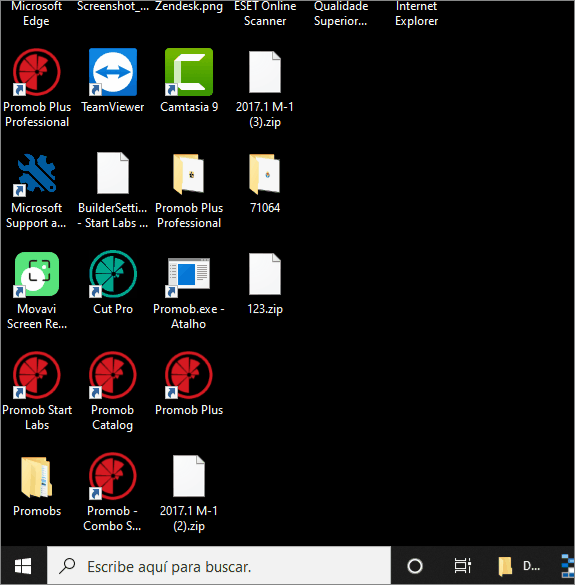575x585 pixels.
Task: Select the 71064 folder
Action: [265, 174]
